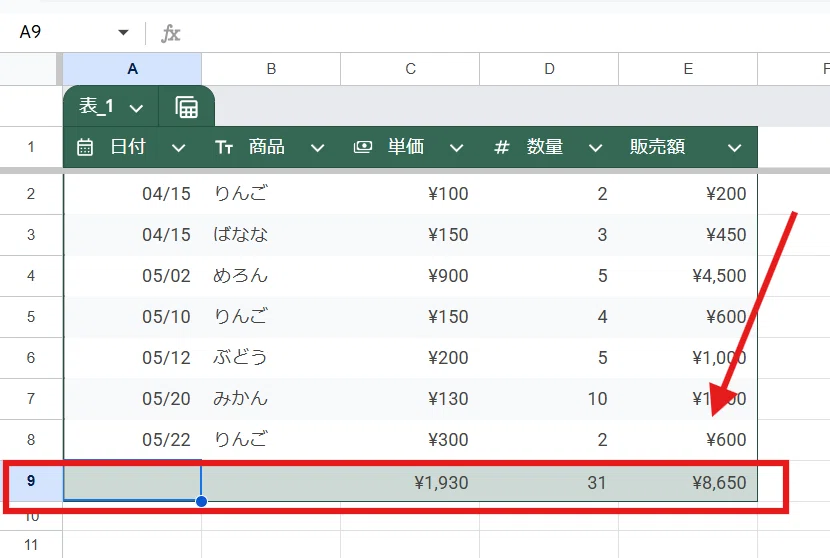The height and width of the screenshot is (558, 830).
Task: Click the みかん product cell
Action: 271,398
